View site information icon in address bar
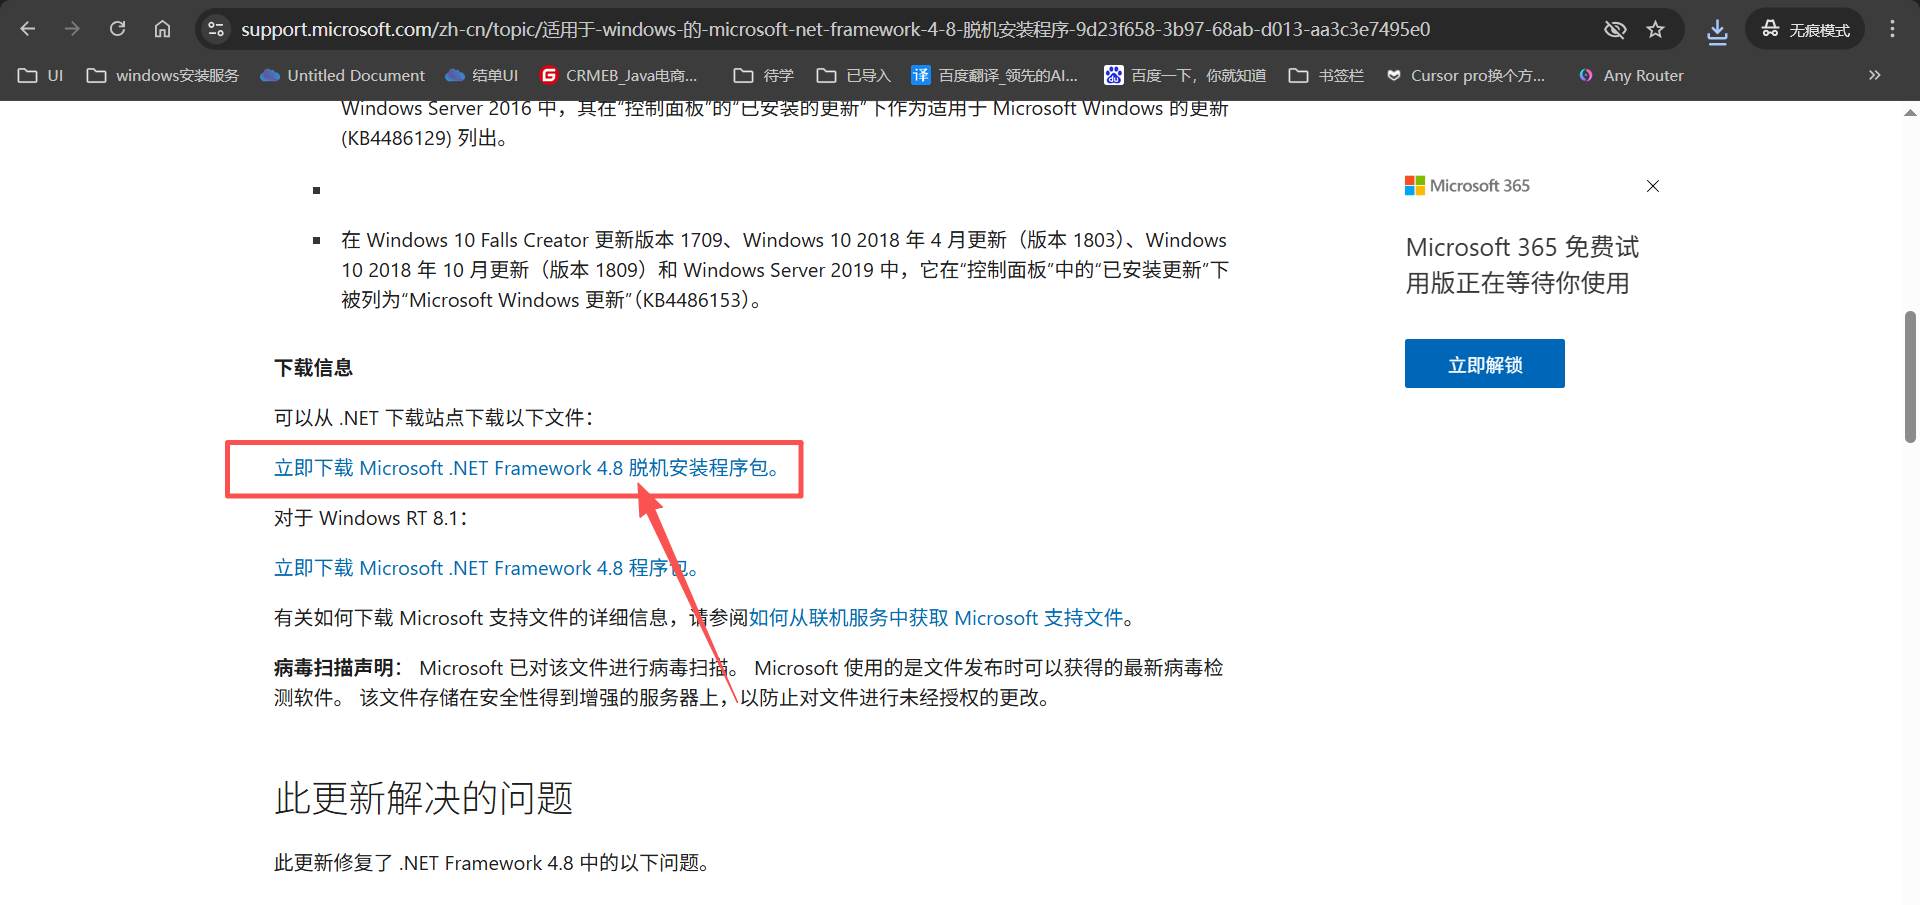Screen dimensions: 1920x905 coord(216,29)
